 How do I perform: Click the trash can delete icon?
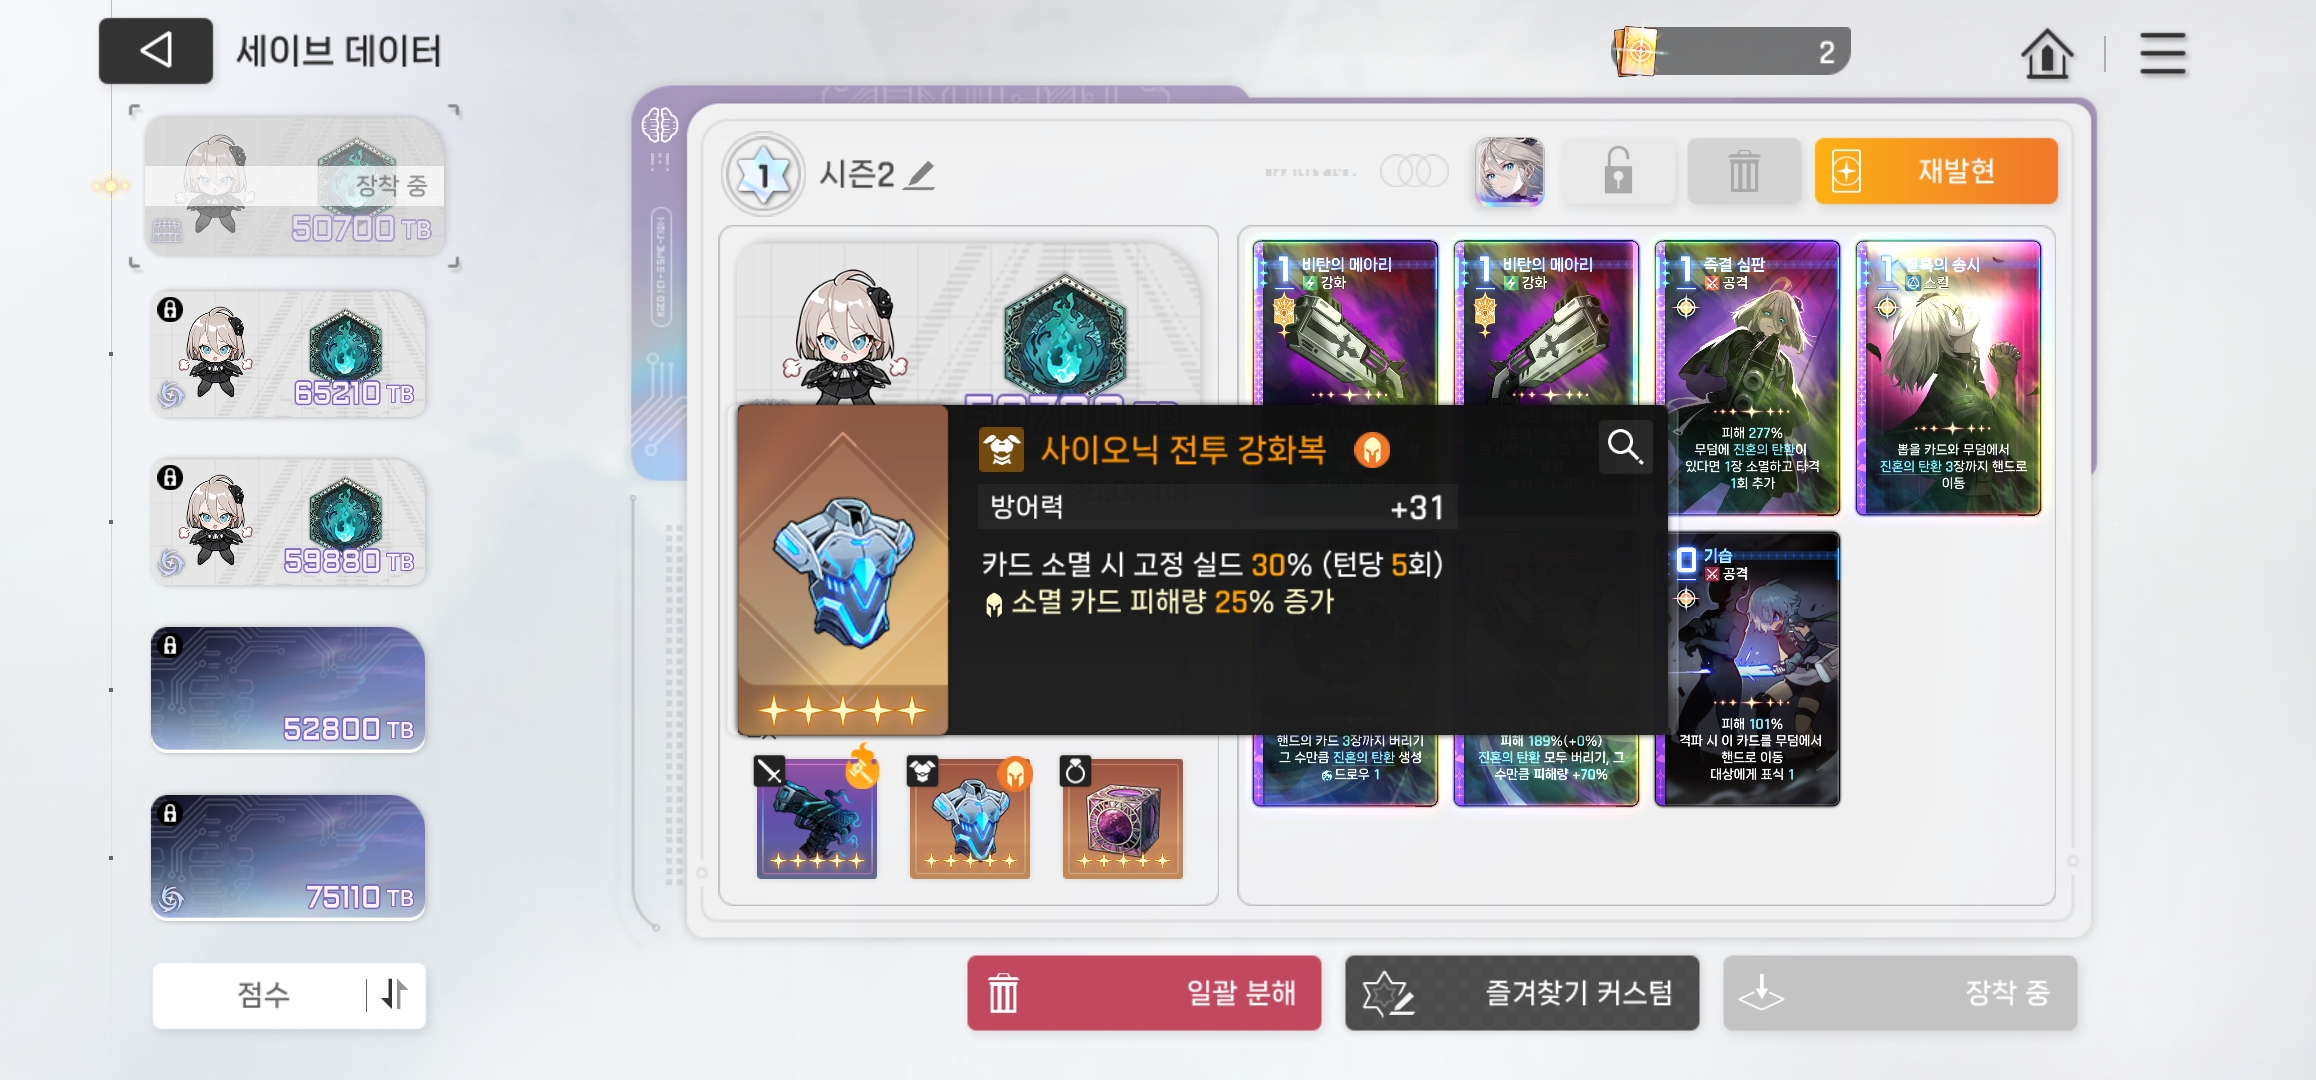click(x=1744, y=171)
